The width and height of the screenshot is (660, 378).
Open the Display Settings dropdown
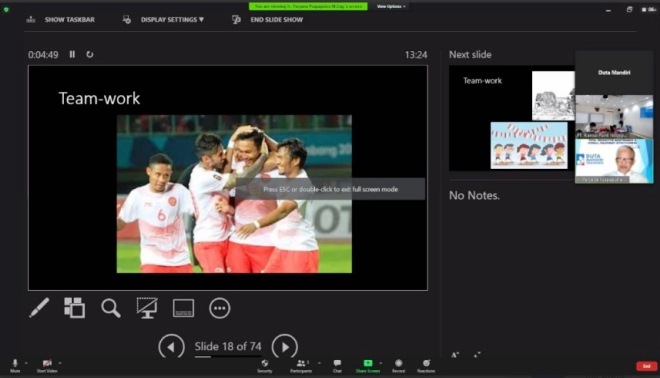pyautogui.click(x=172, y=20)
